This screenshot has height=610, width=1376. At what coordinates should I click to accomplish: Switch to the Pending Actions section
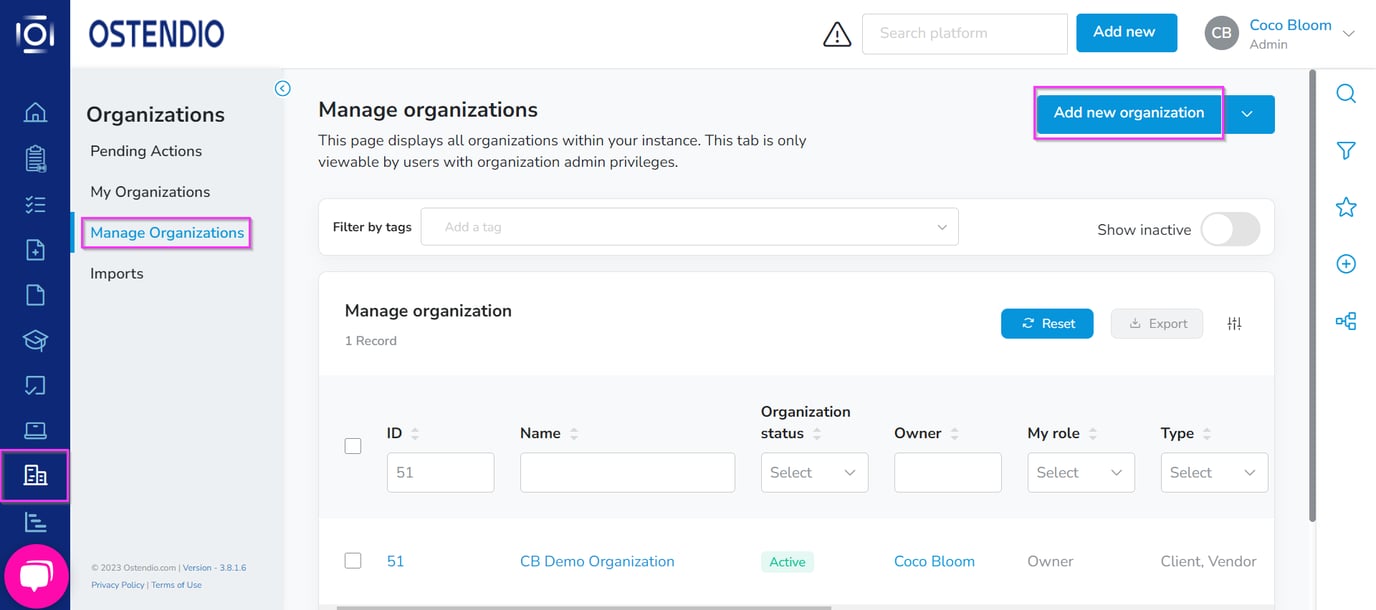[145, 150]
